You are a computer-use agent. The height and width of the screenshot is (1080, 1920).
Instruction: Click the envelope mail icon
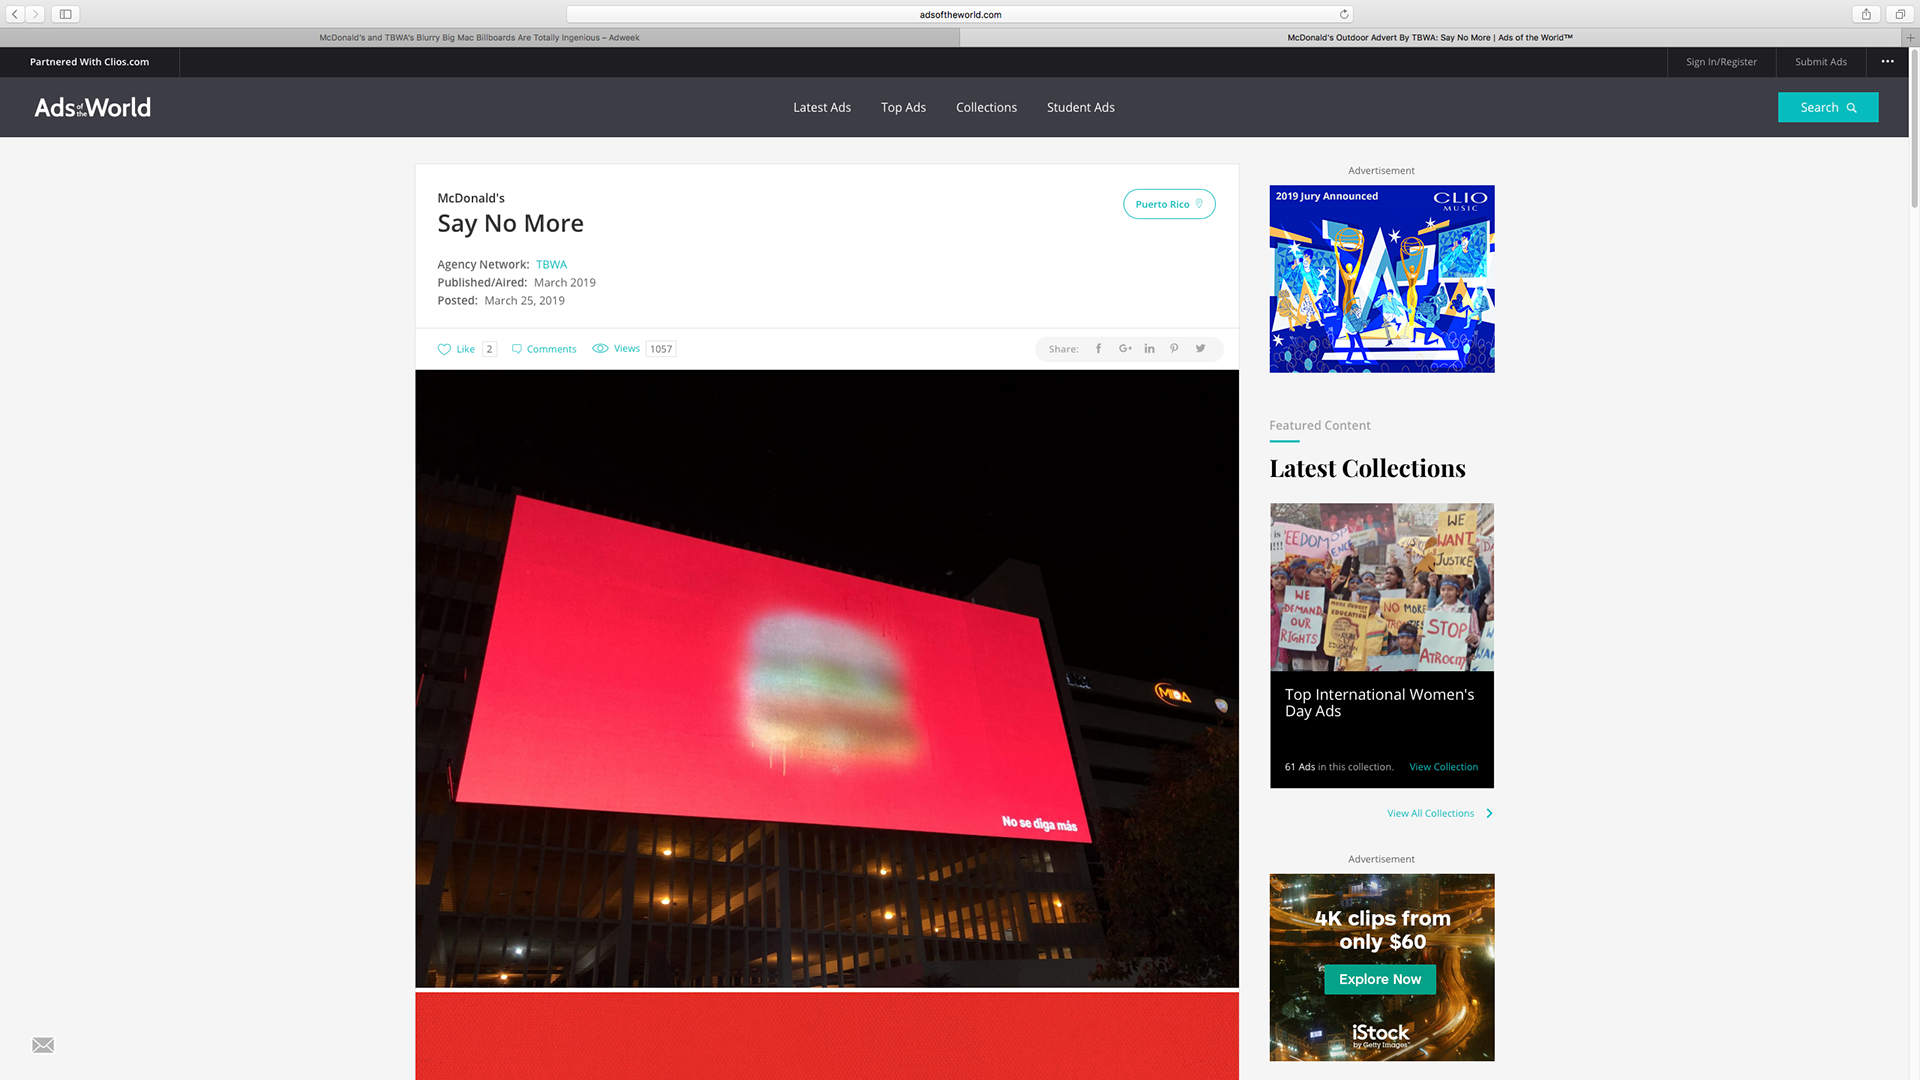pyautogui.click(x=43, y=1045)
